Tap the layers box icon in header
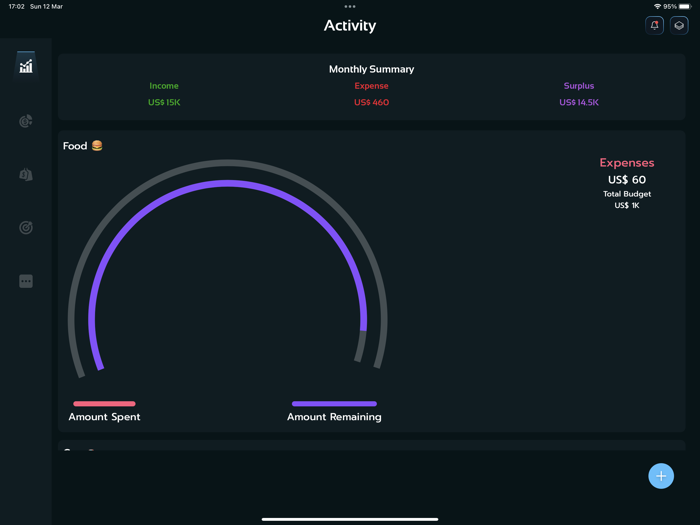Screen dimensions: 700x525 [x=679, y=25]
